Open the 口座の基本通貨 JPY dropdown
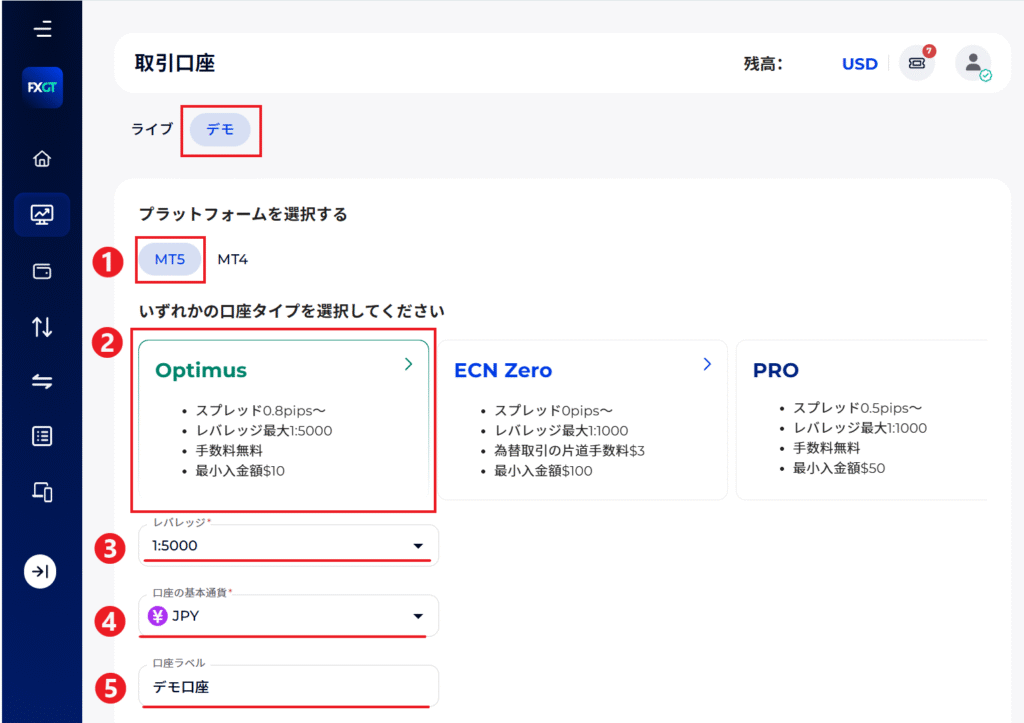Screen dimensions: 1024x723 288,616
